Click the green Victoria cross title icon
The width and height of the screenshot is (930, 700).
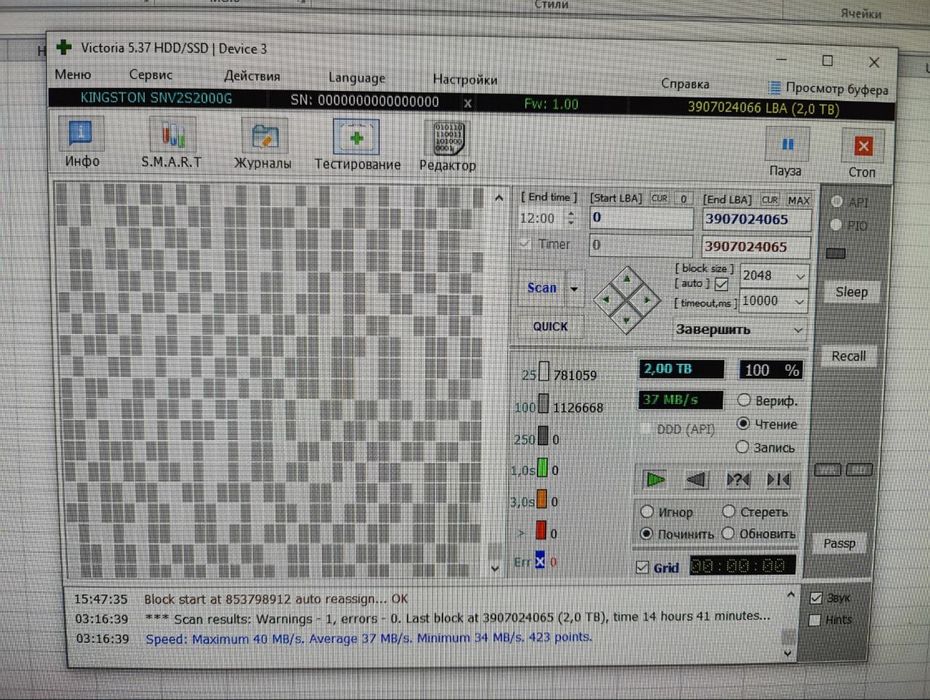(64, 47)
